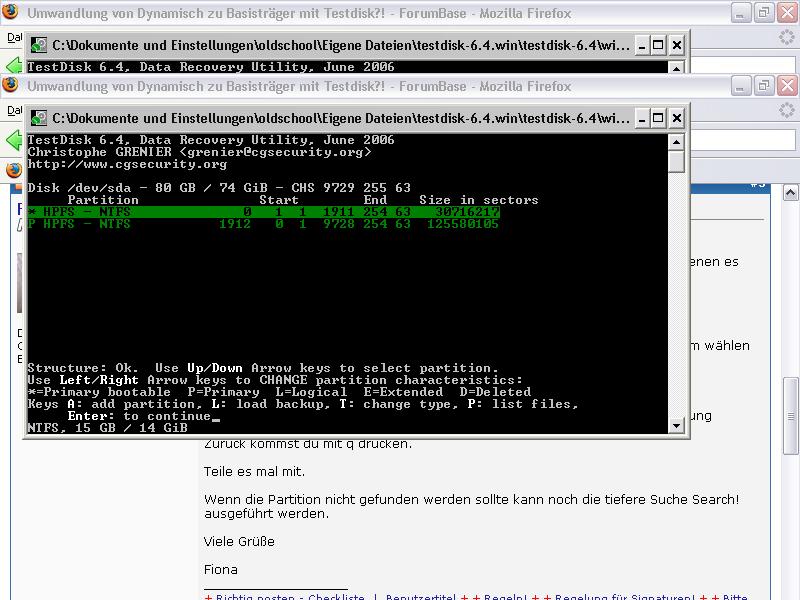
Task: Click the scroll-down arrow in the front TestDisk console
Action: pyautogui.click(x=676, y=426)
